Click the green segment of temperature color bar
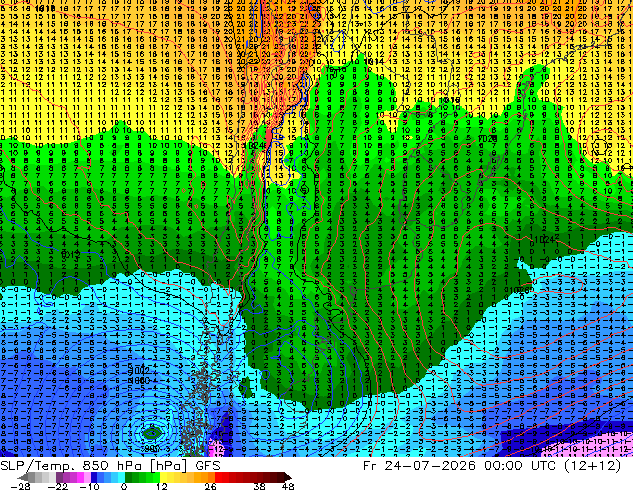 coord(142,477)
